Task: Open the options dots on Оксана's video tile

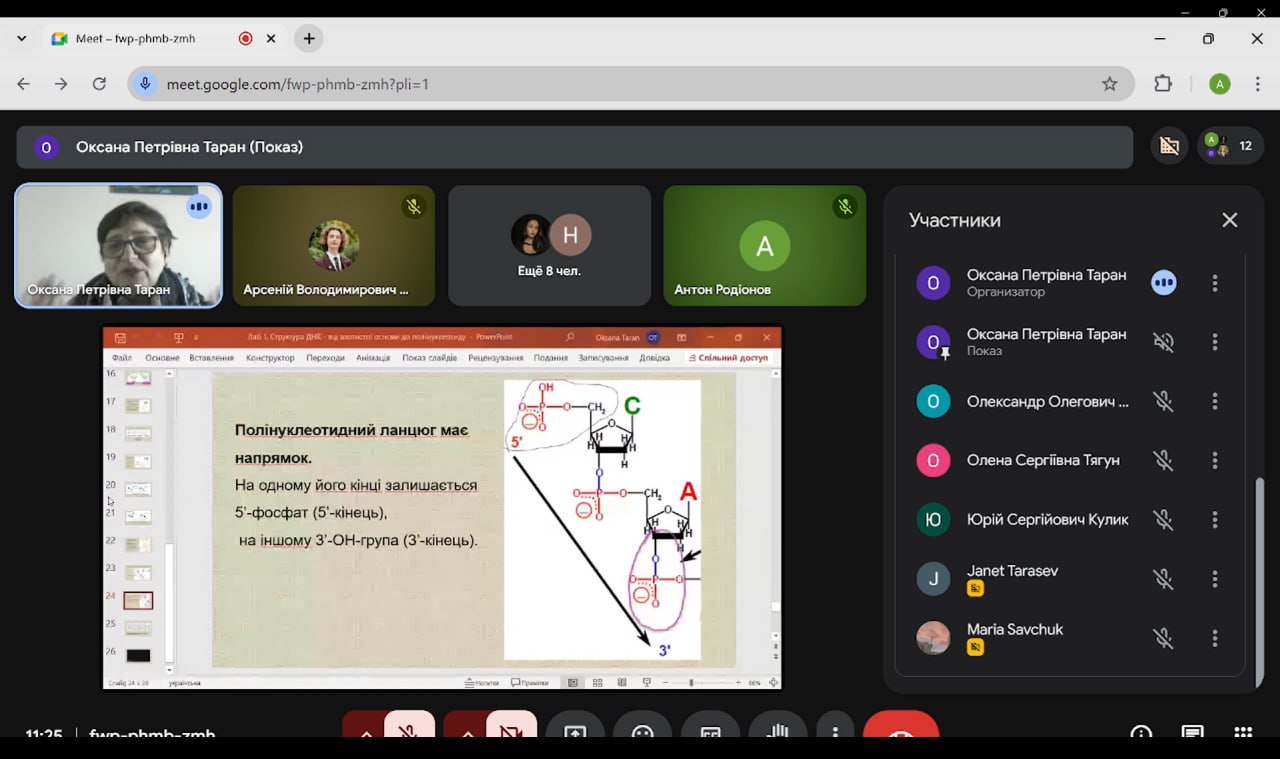Action: click(199, 207)
